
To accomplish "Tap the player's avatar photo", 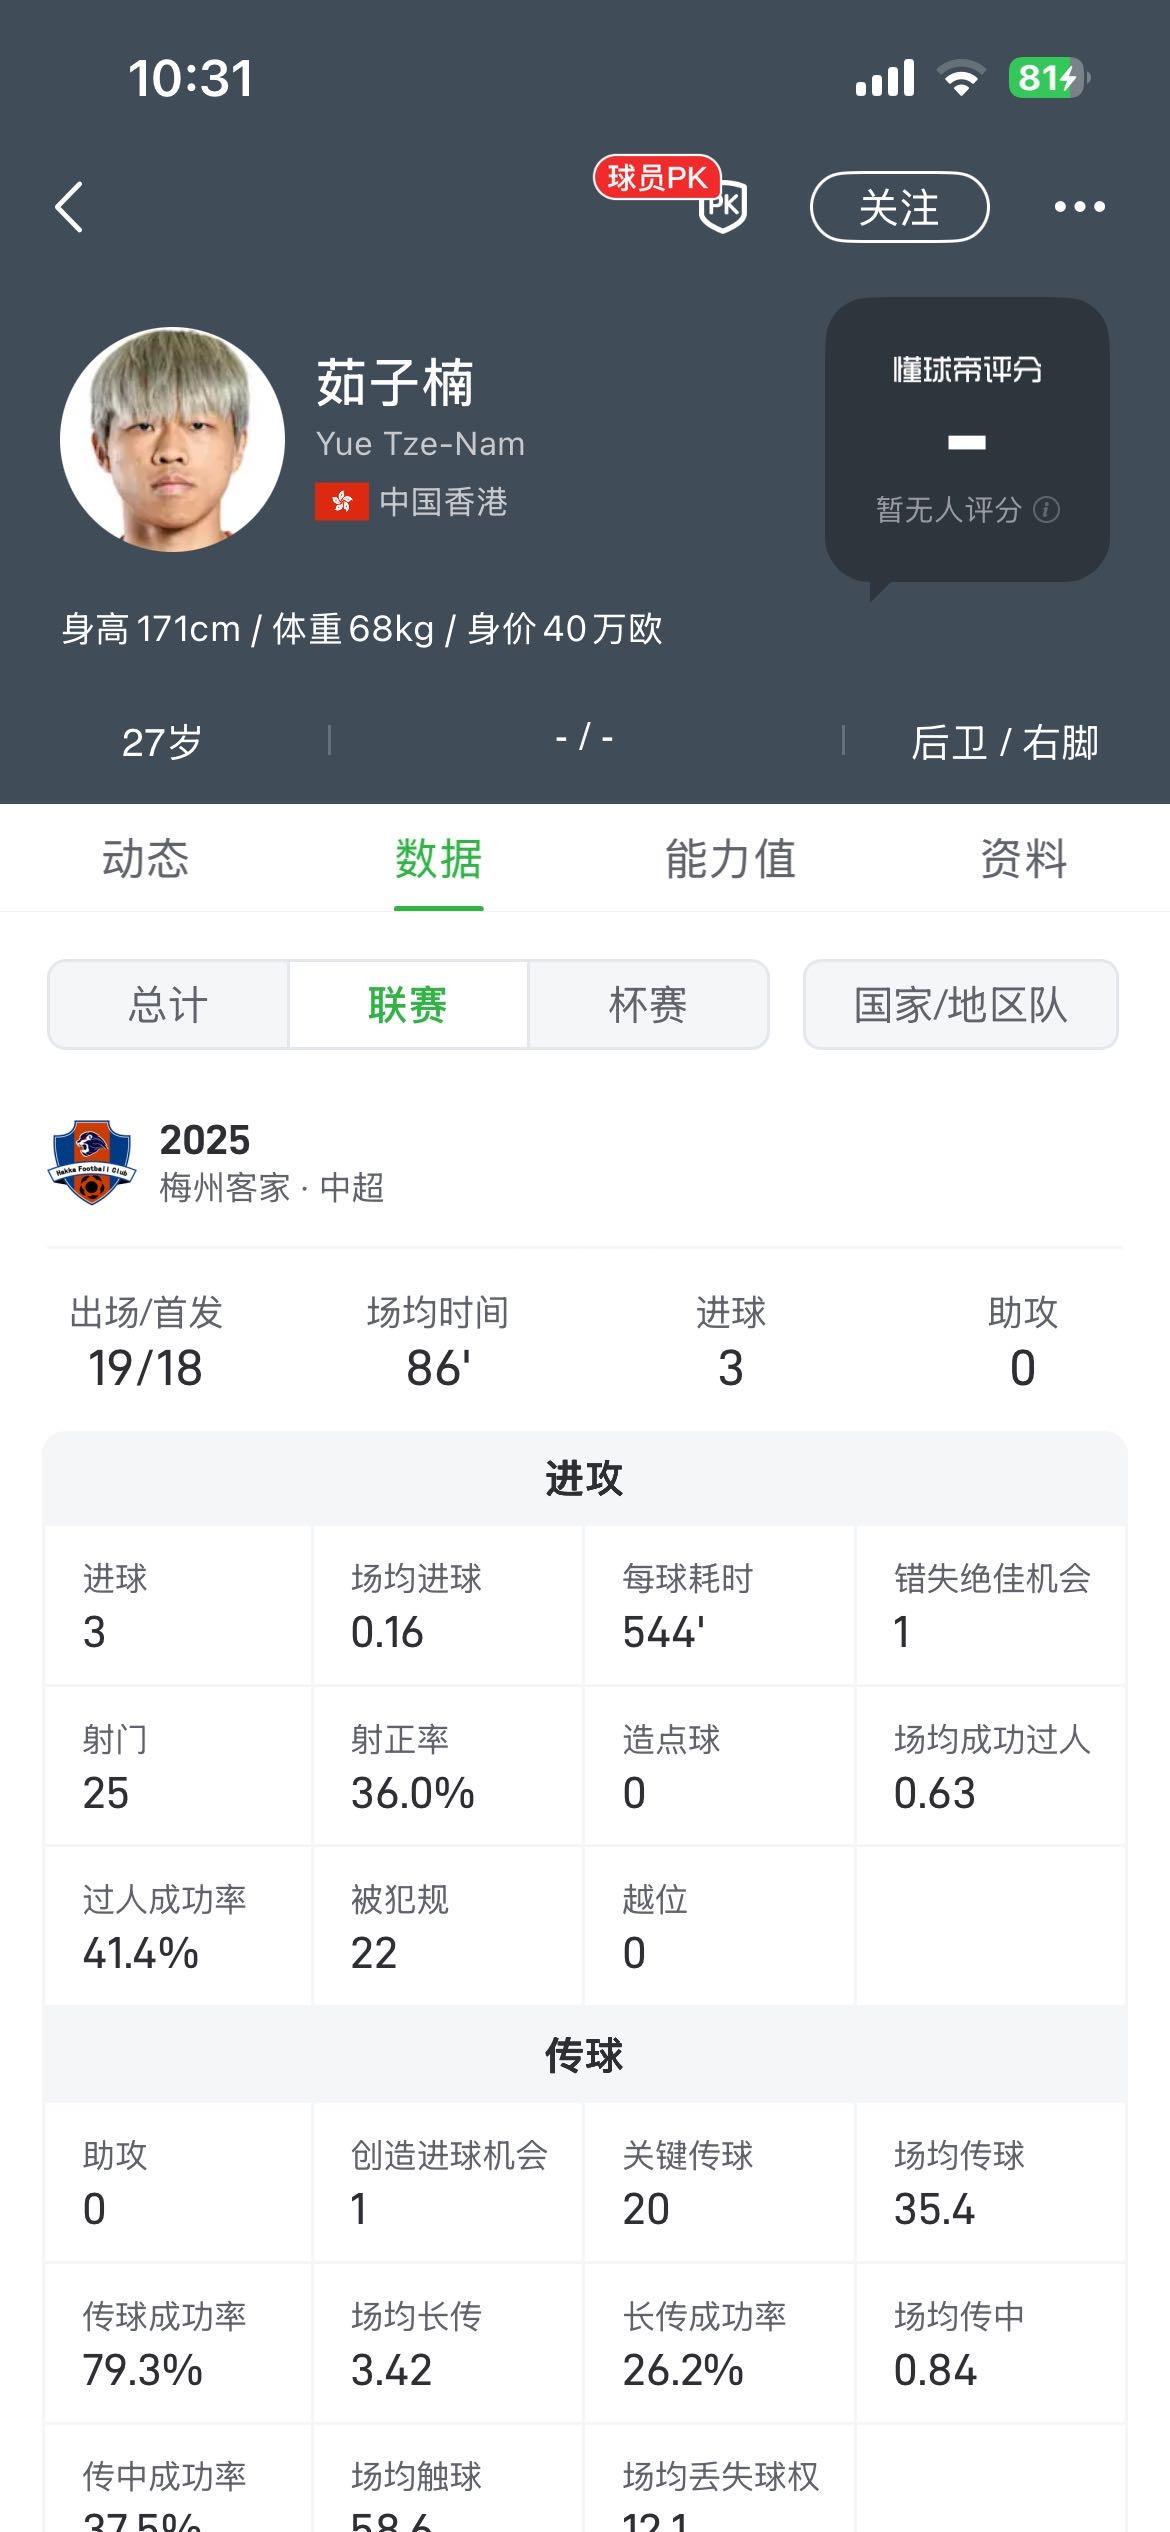I will pyautogui.click(x=172, y=439).
